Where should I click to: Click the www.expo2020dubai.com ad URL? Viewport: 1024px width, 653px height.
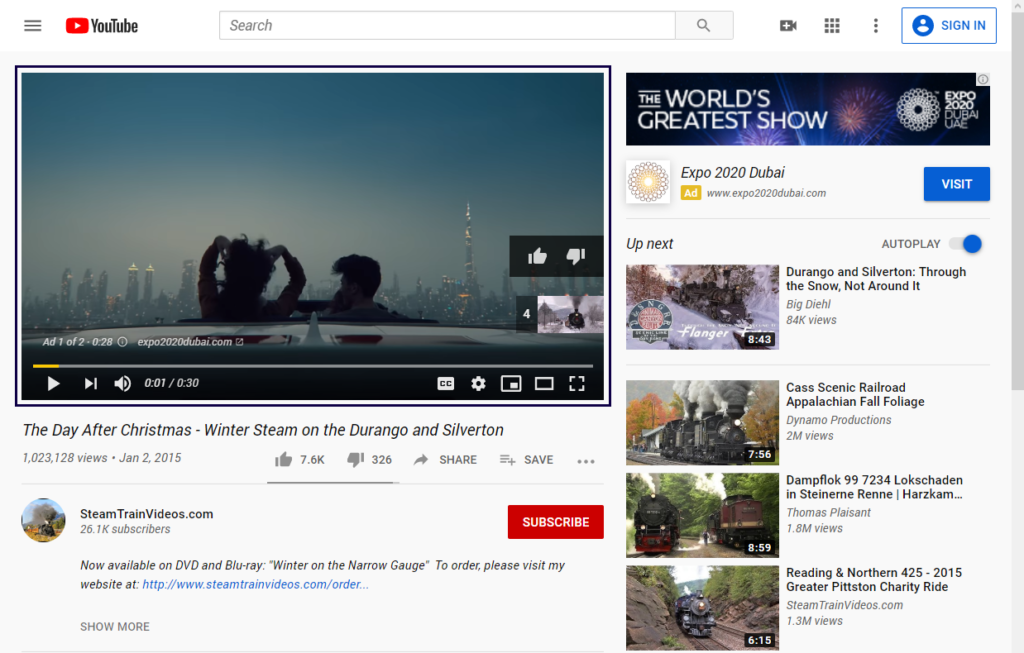coord(766,193)
